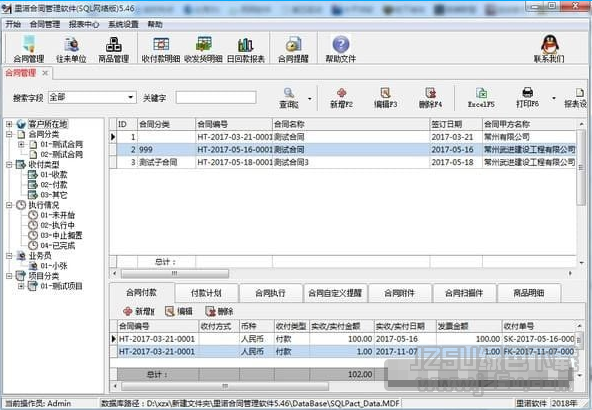Open the 系统设置 menu

click(x=123, y=25)
